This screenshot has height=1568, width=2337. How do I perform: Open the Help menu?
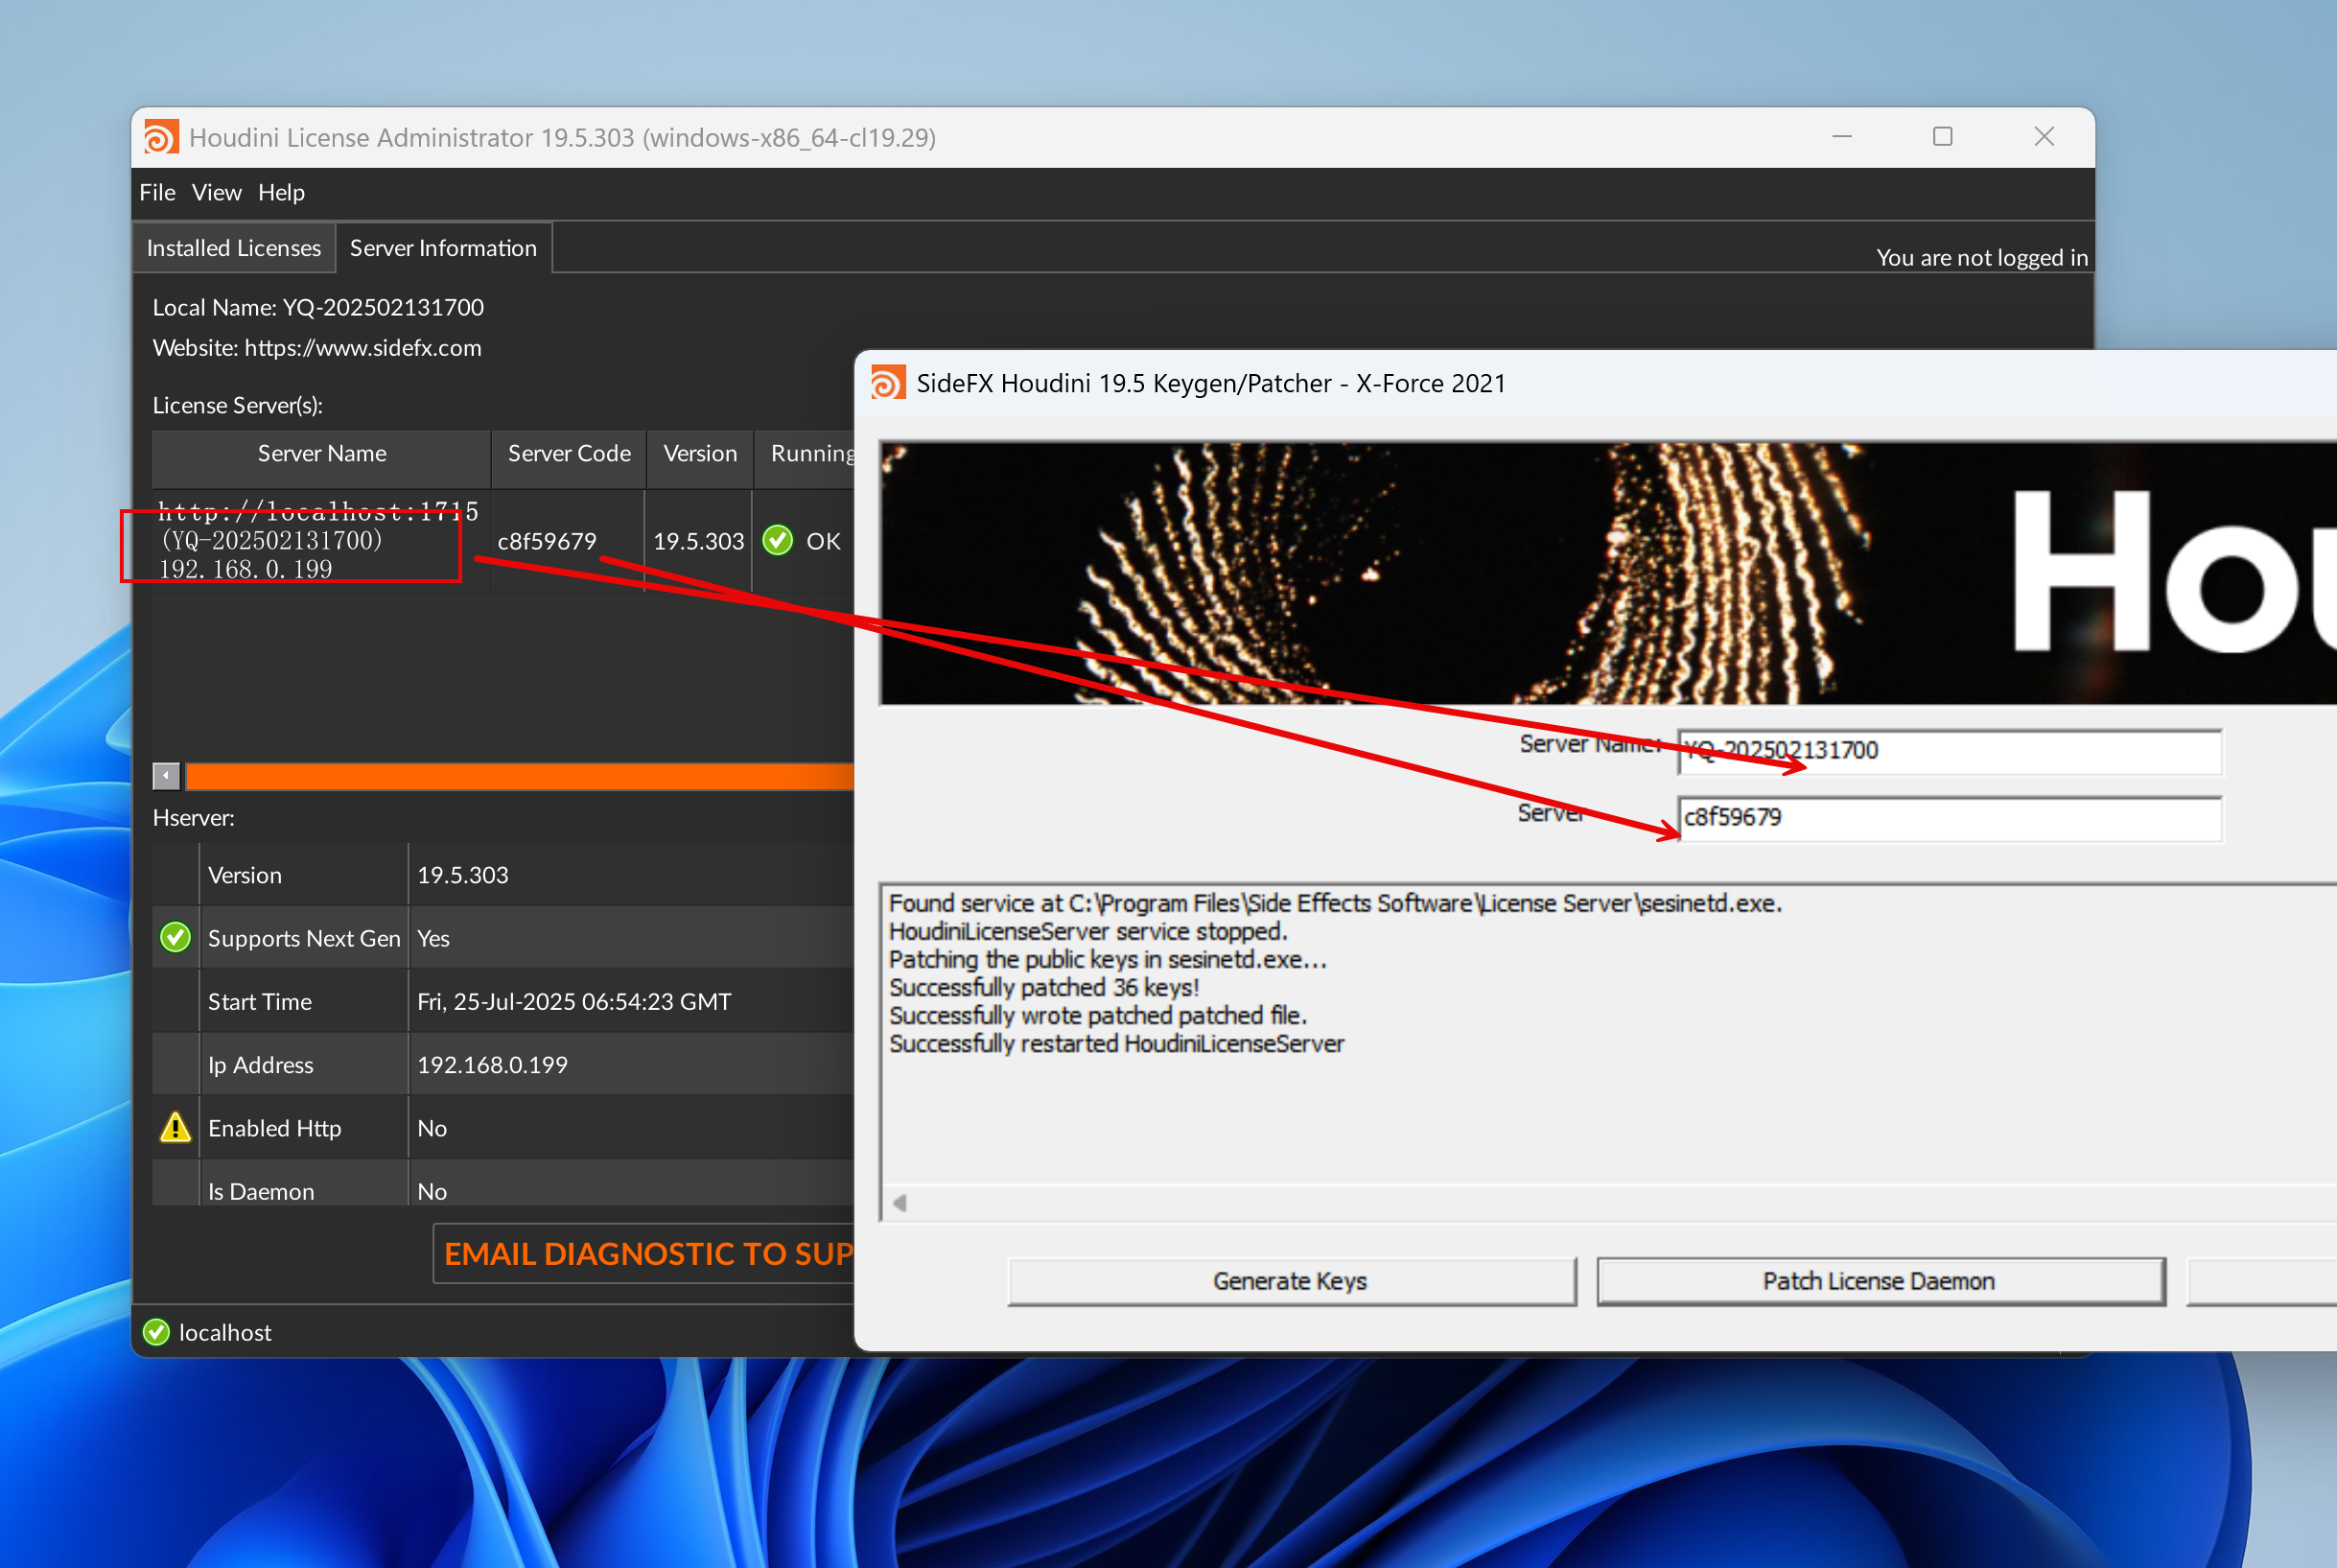click(281, 192)
